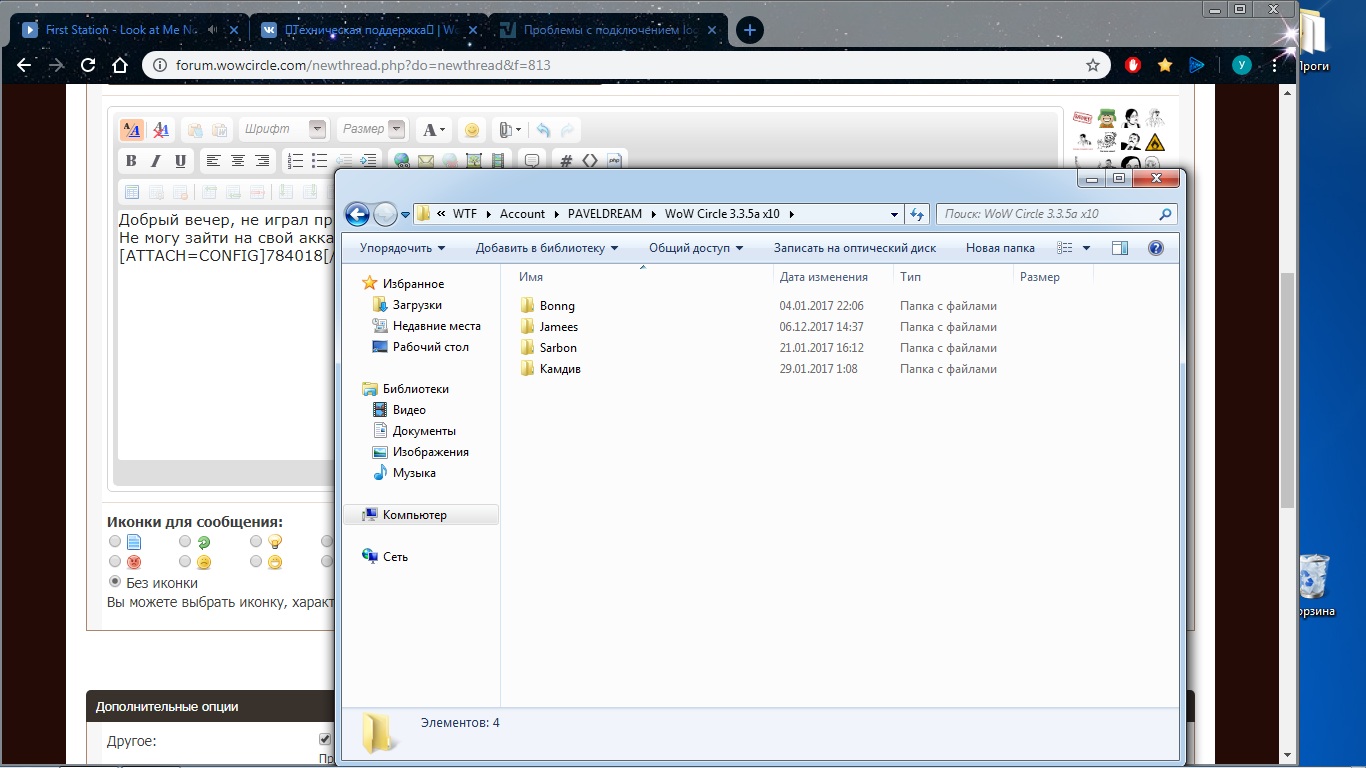Screen dimensions: 1366x768
Task: Click the undo arrow in the editor toolbar
Action: click(543, 130)
